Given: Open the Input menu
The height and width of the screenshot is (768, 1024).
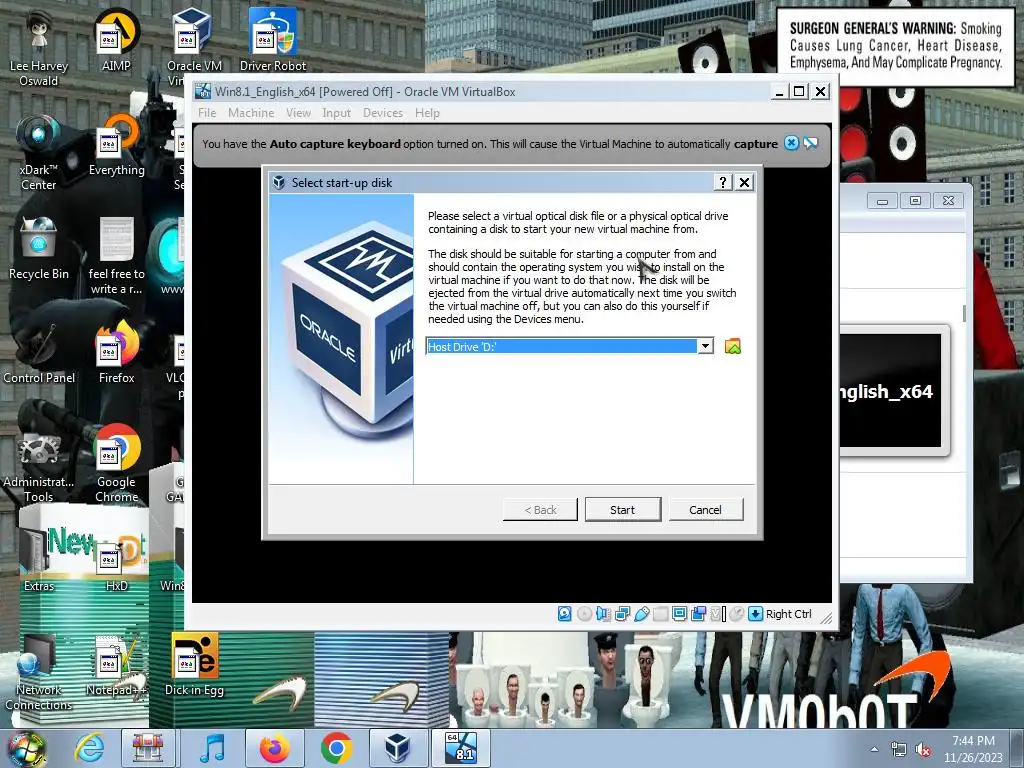Looking at the screenshot, I should [336, 113].
